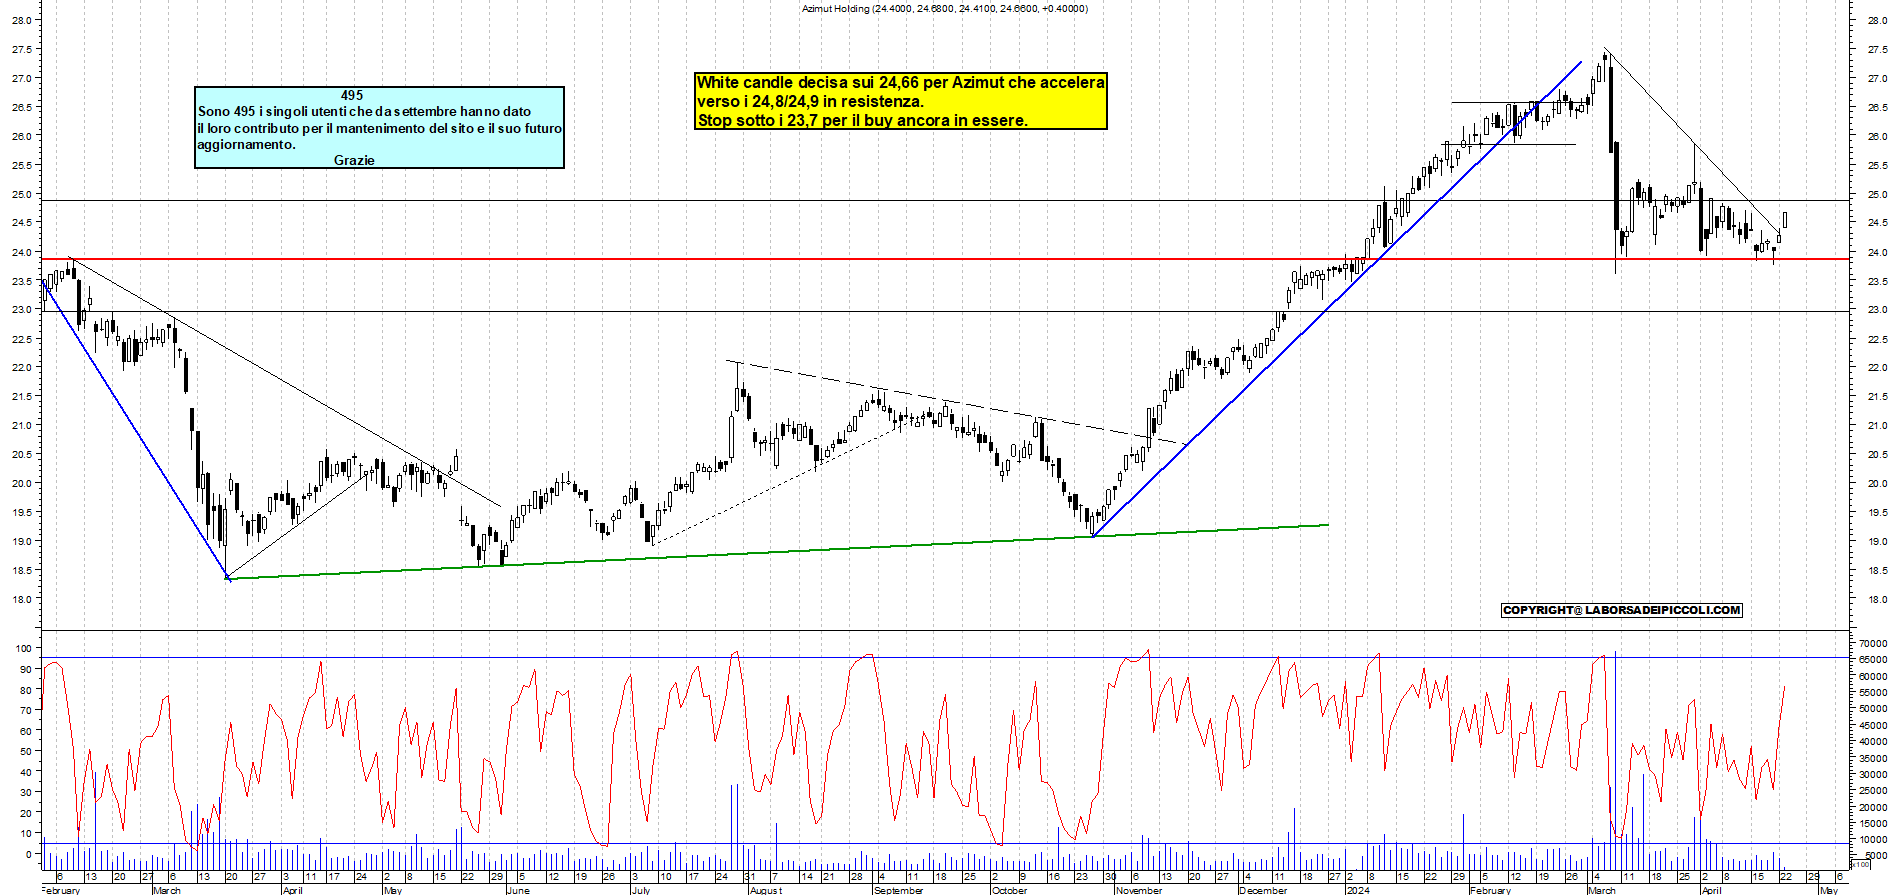This screenshot has width=1890, height=895.
Task: Click the 'December' label on the date axis
Action: (x=1264, y=890)
